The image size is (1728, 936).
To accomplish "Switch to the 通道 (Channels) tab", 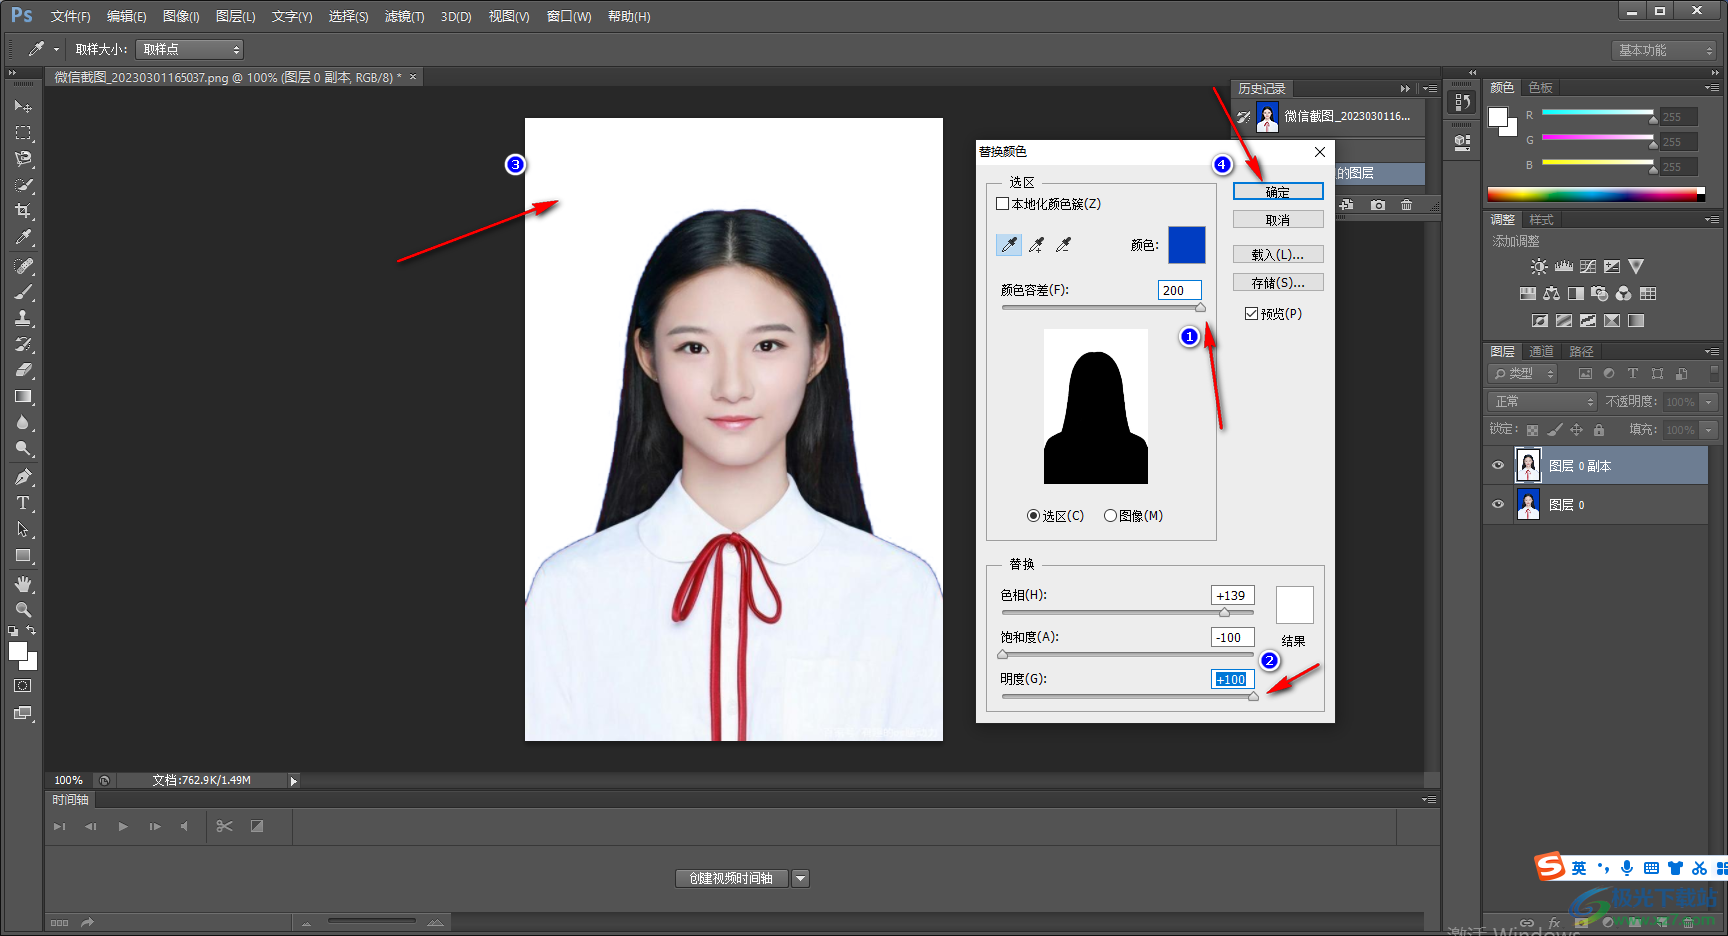I will pos(1541,351).
